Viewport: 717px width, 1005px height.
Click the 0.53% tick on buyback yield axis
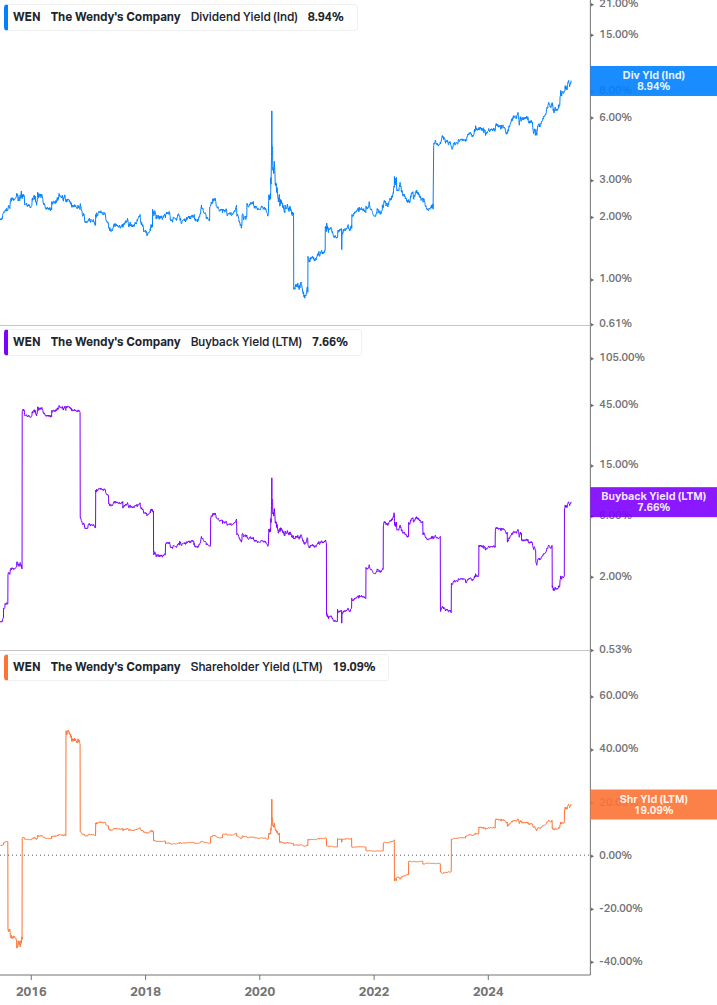(615, 649)
